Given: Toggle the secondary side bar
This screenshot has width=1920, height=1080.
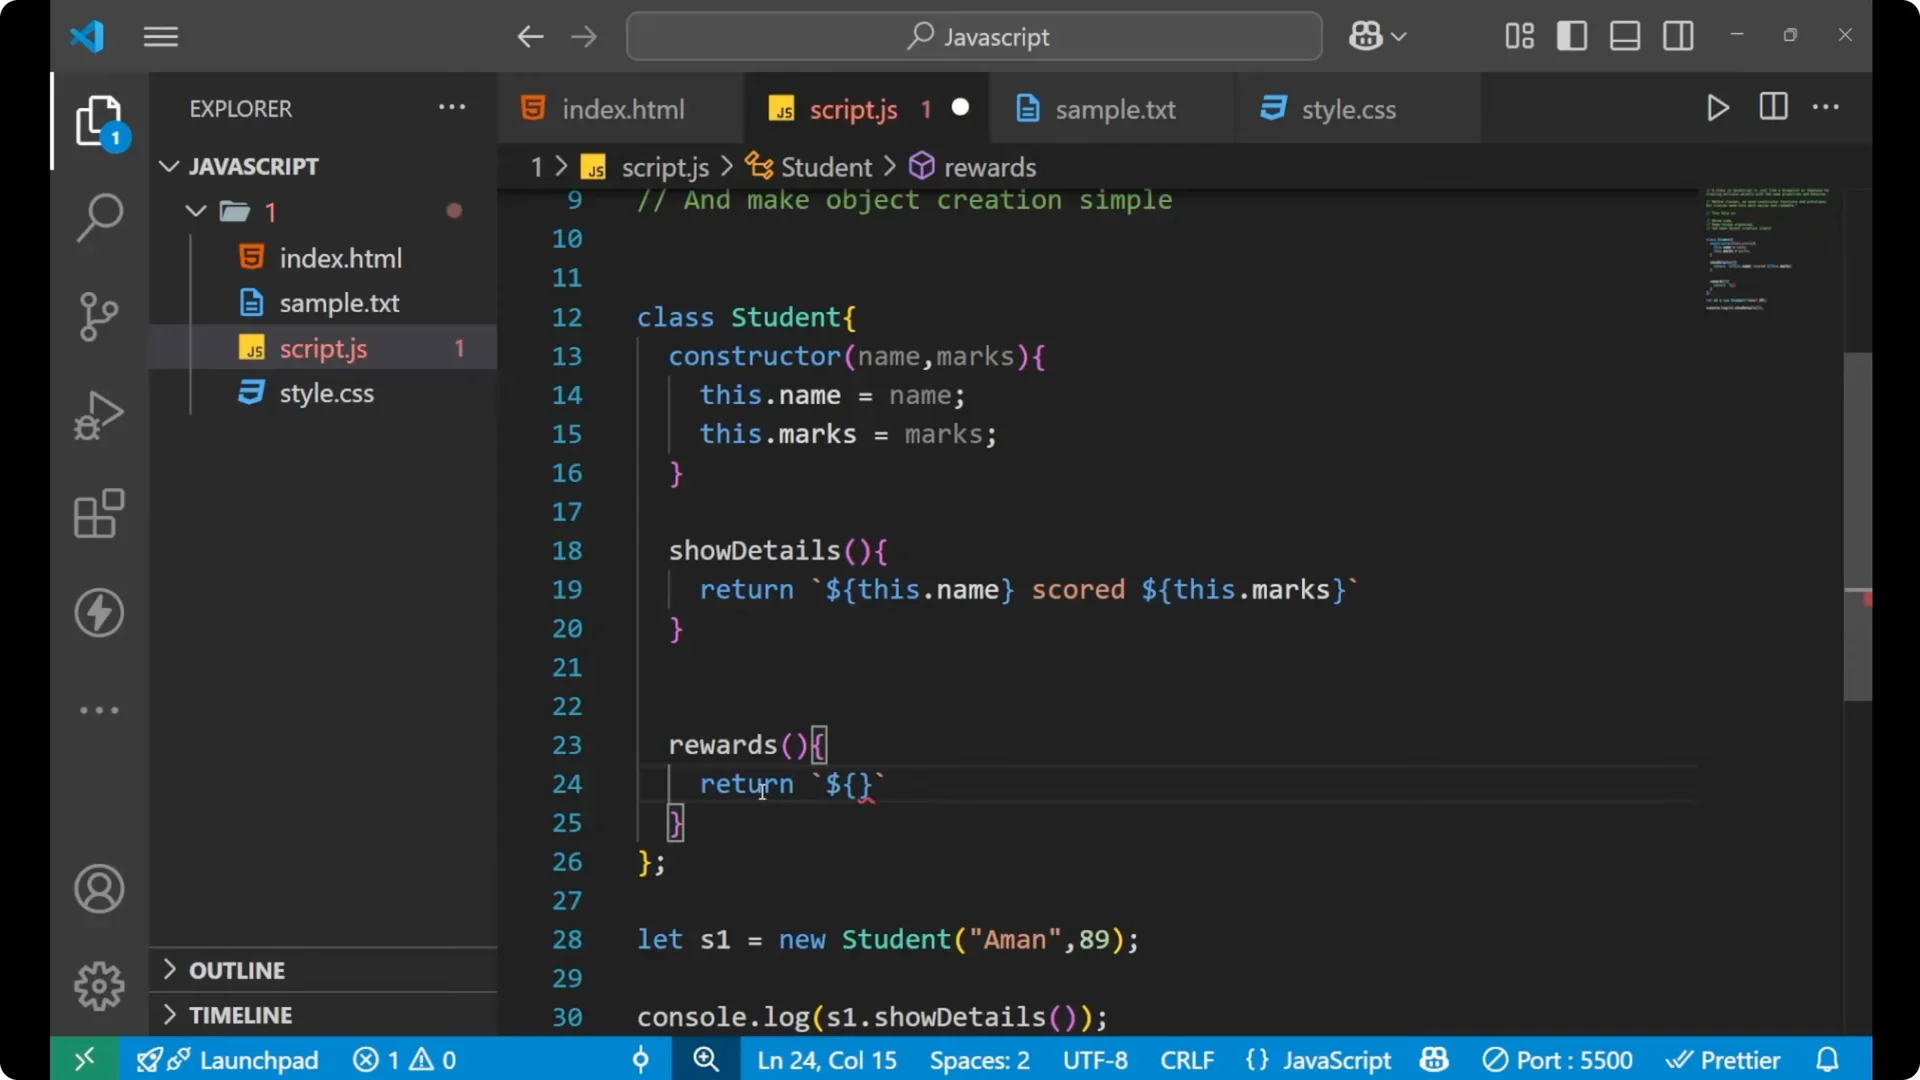Looking at the screenshot, I should (1678, 35).
